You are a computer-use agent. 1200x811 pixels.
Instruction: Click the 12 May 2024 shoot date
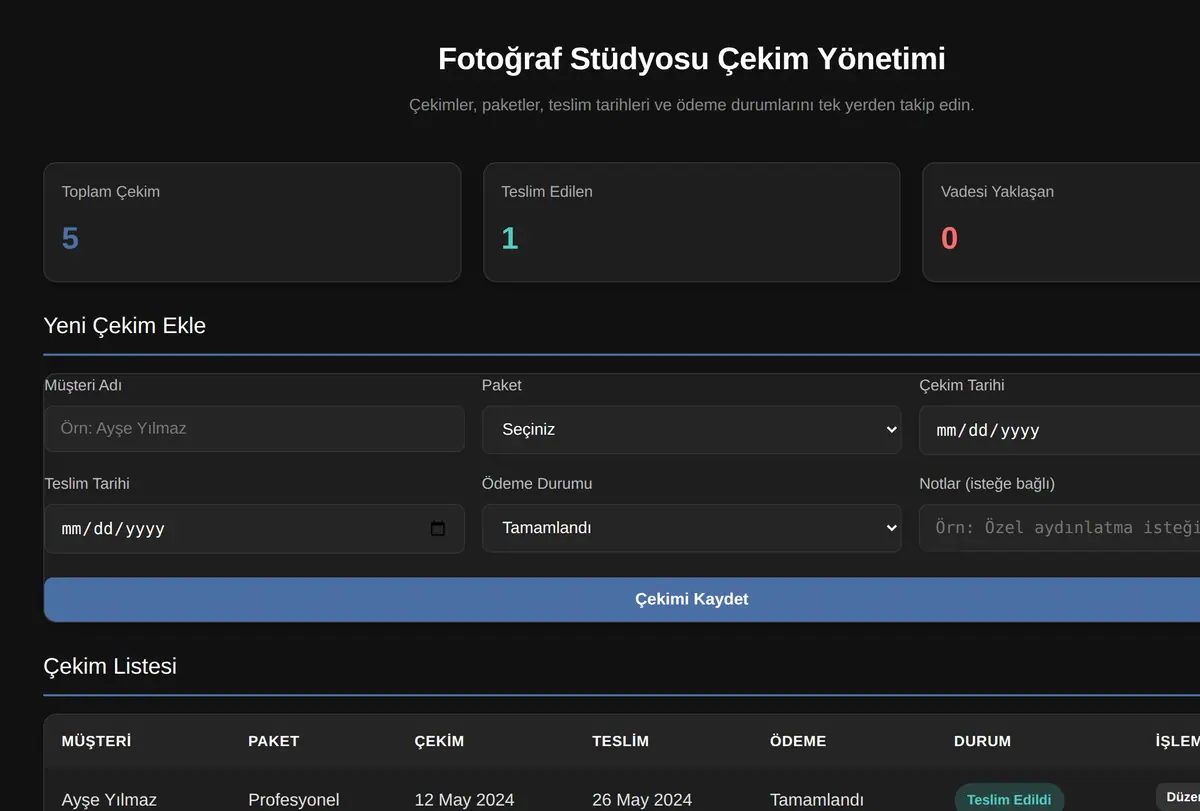[464, 800]
